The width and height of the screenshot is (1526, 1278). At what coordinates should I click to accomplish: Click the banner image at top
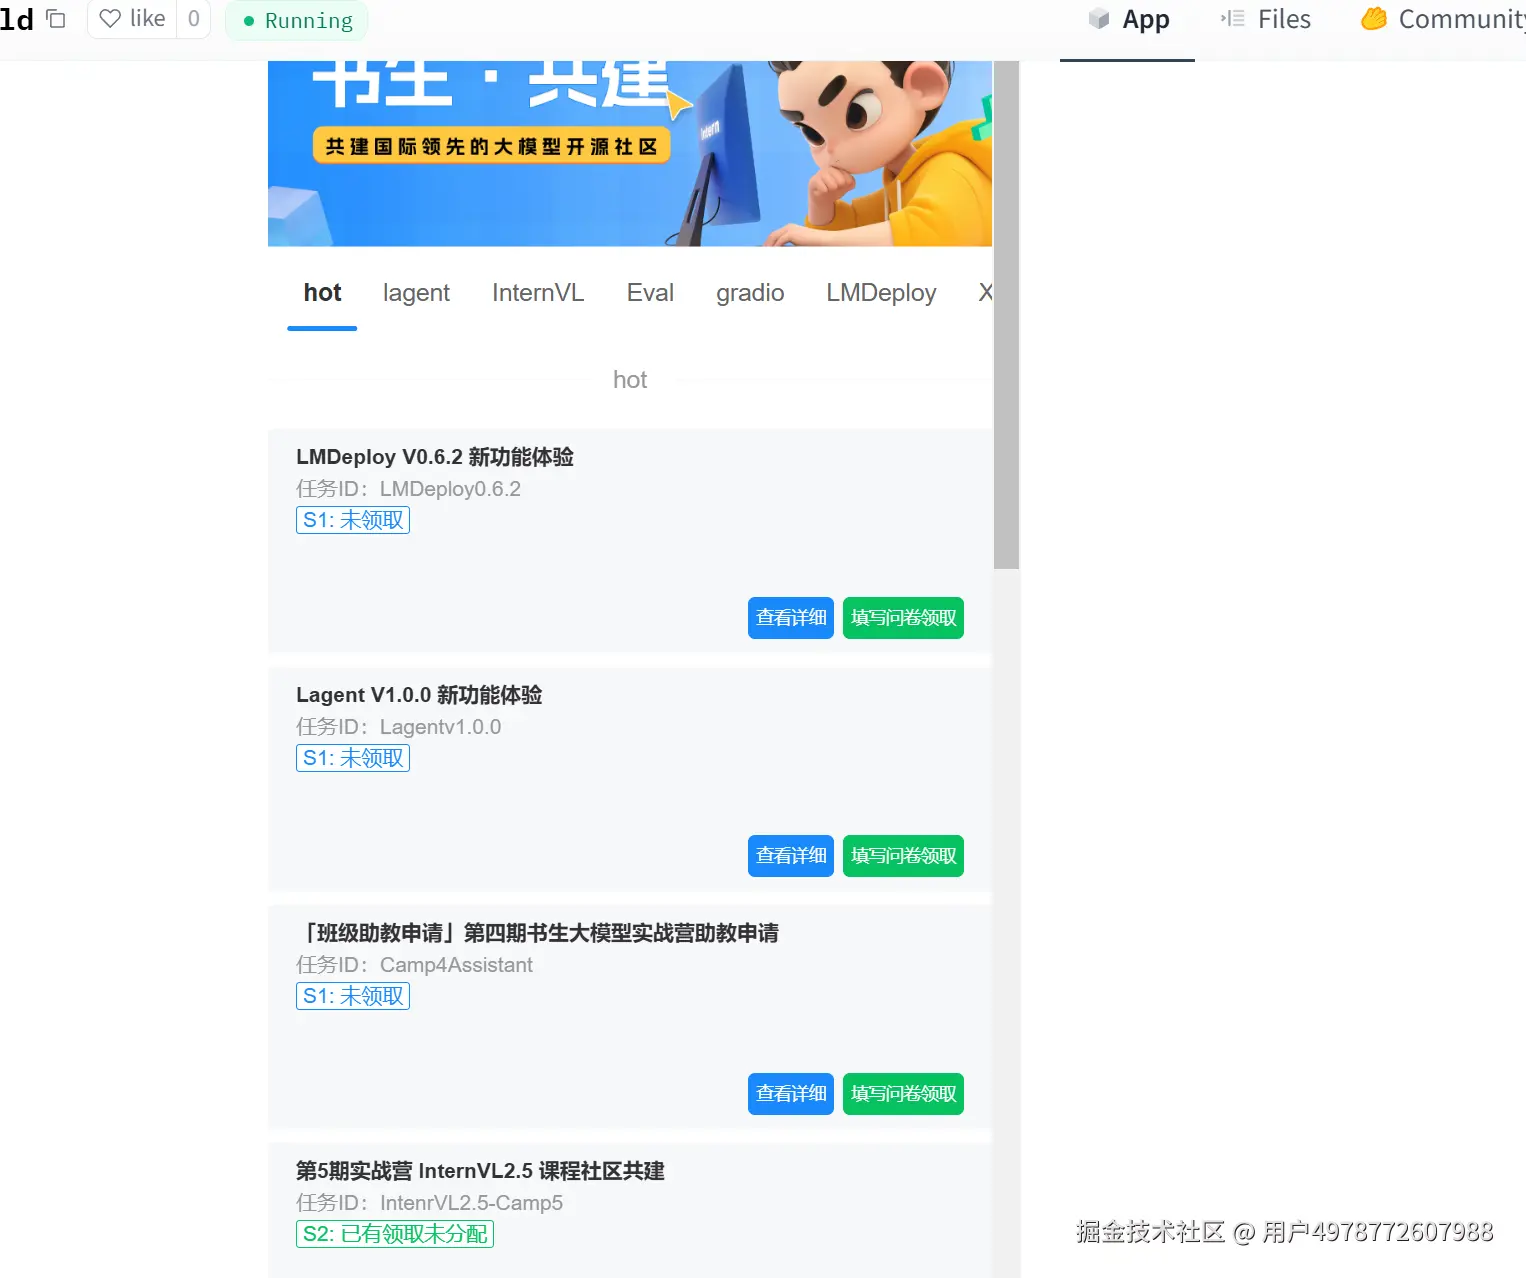[x=630, y=153]
